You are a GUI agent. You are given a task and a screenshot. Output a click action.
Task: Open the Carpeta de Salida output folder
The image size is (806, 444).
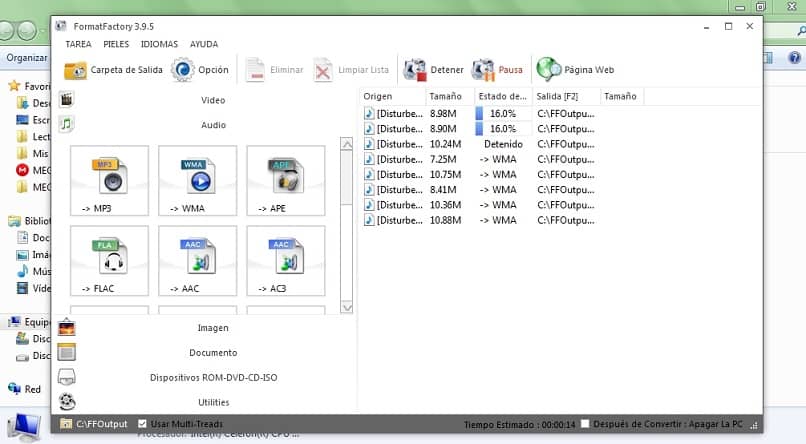click(x=114, y=70)
